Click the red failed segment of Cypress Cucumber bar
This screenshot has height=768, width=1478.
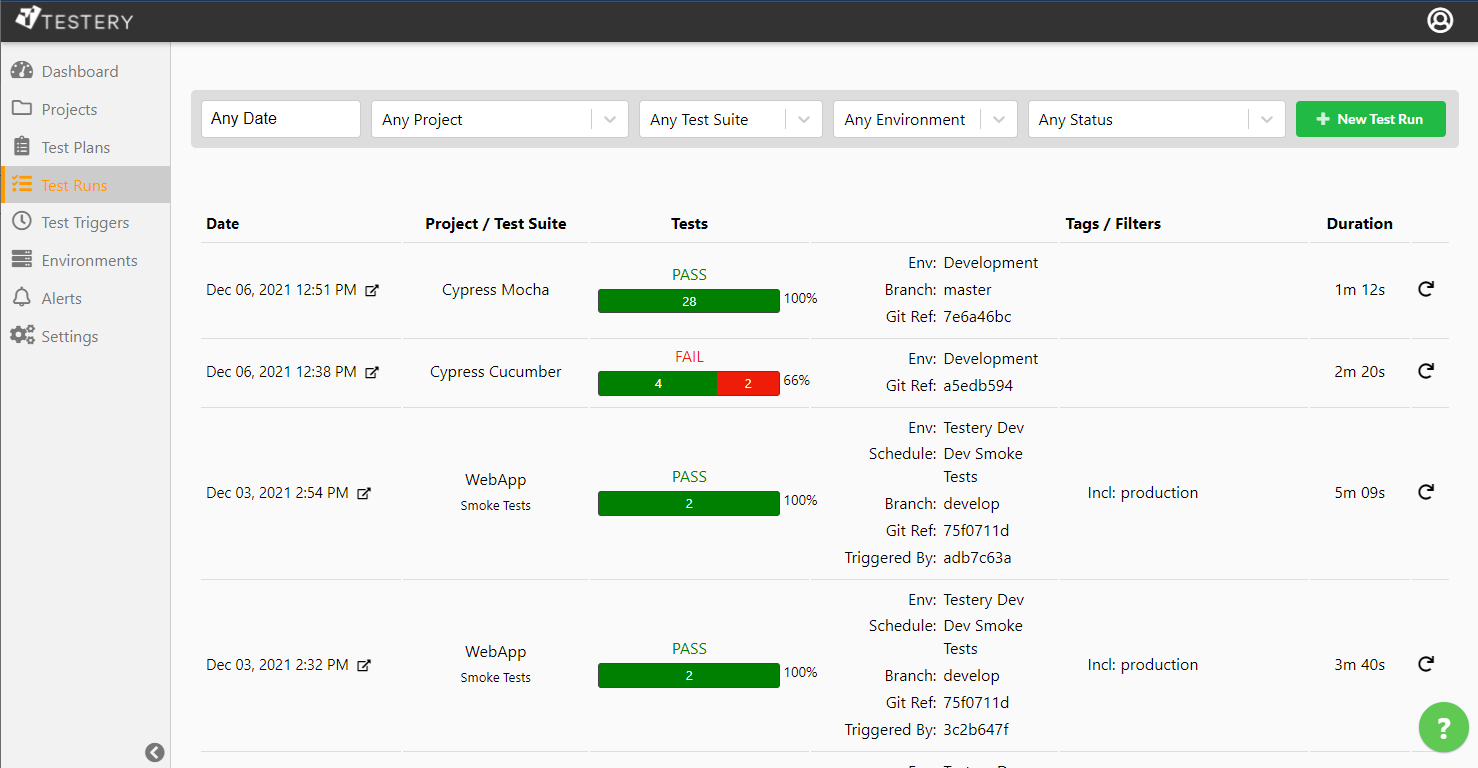748,384
